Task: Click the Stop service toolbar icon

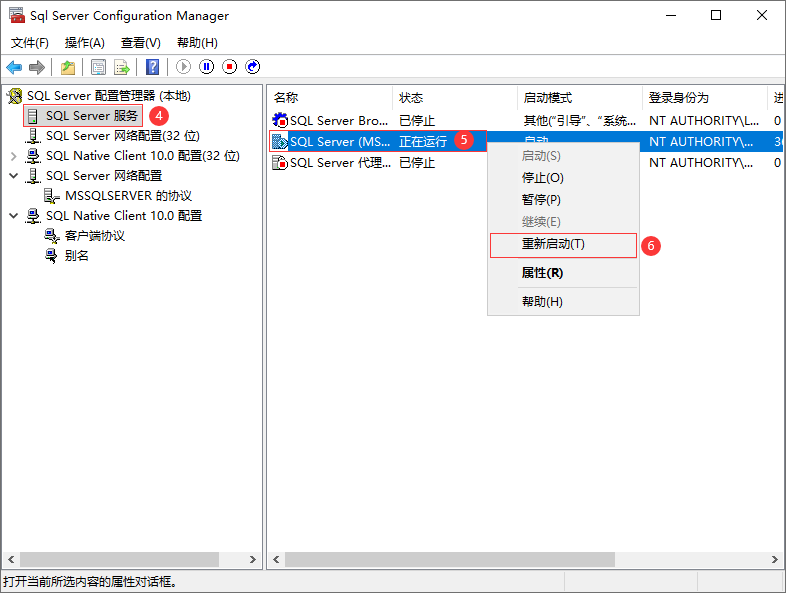Action: point(230,67)
